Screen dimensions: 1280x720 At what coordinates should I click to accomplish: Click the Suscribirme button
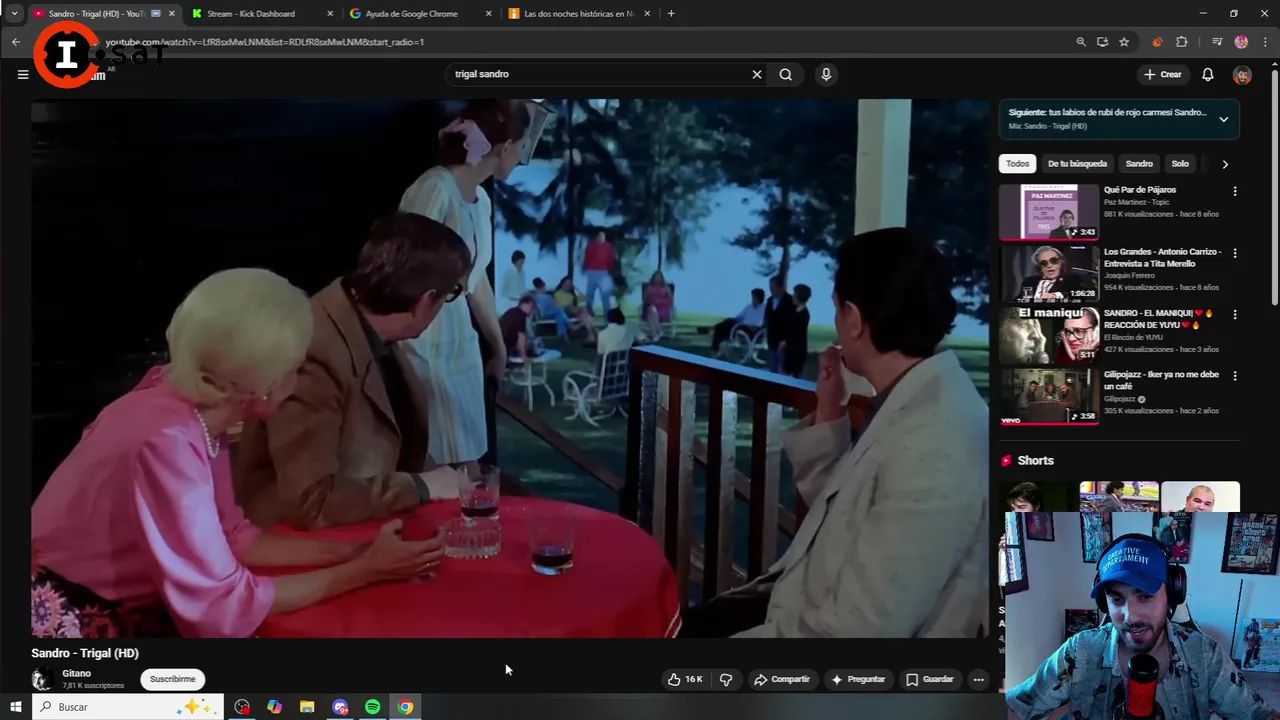click(x=172, y=679)
